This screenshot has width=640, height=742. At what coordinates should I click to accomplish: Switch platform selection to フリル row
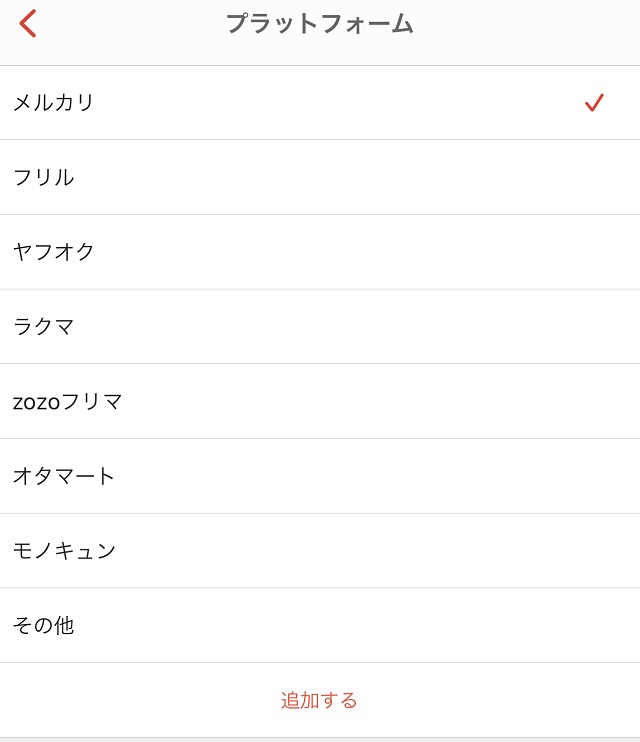tap(320, 177)
